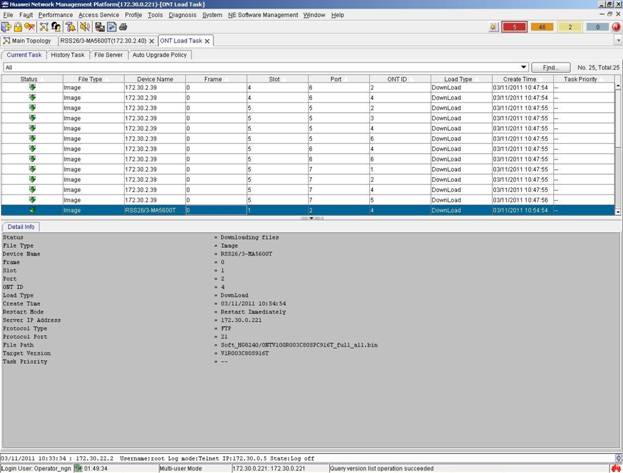Click the orange major alarm counter
This screenshot has width=623, height=473.
tap(542, 27)
